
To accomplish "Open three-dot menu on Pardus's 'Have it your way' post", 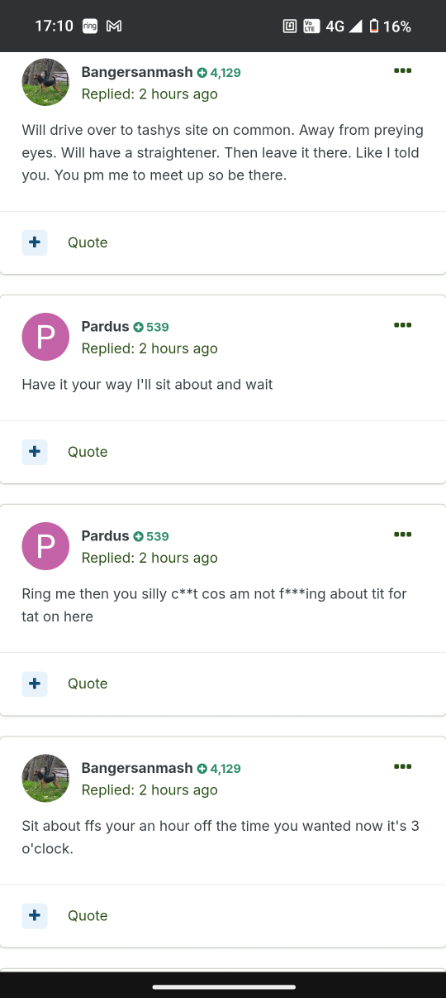I will click(402, 325).
